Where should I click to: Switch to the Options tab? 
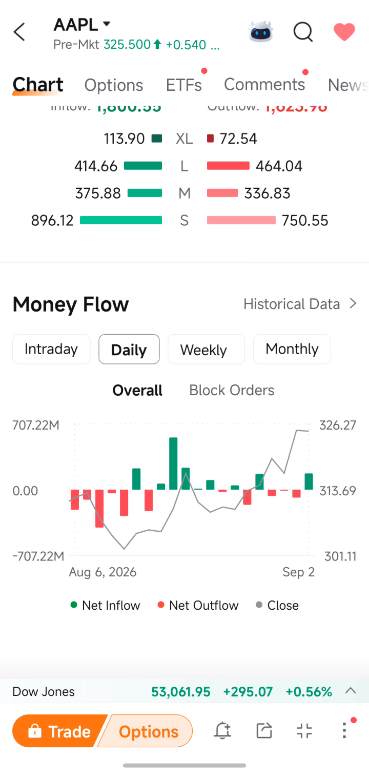click(x=114, y=85)
